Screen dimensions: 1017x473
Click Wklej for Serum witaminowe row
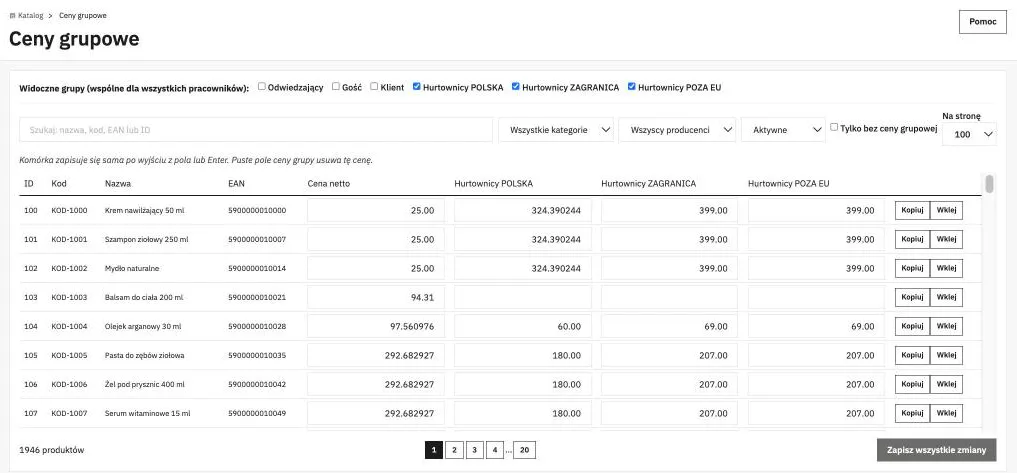click(946, 413)
